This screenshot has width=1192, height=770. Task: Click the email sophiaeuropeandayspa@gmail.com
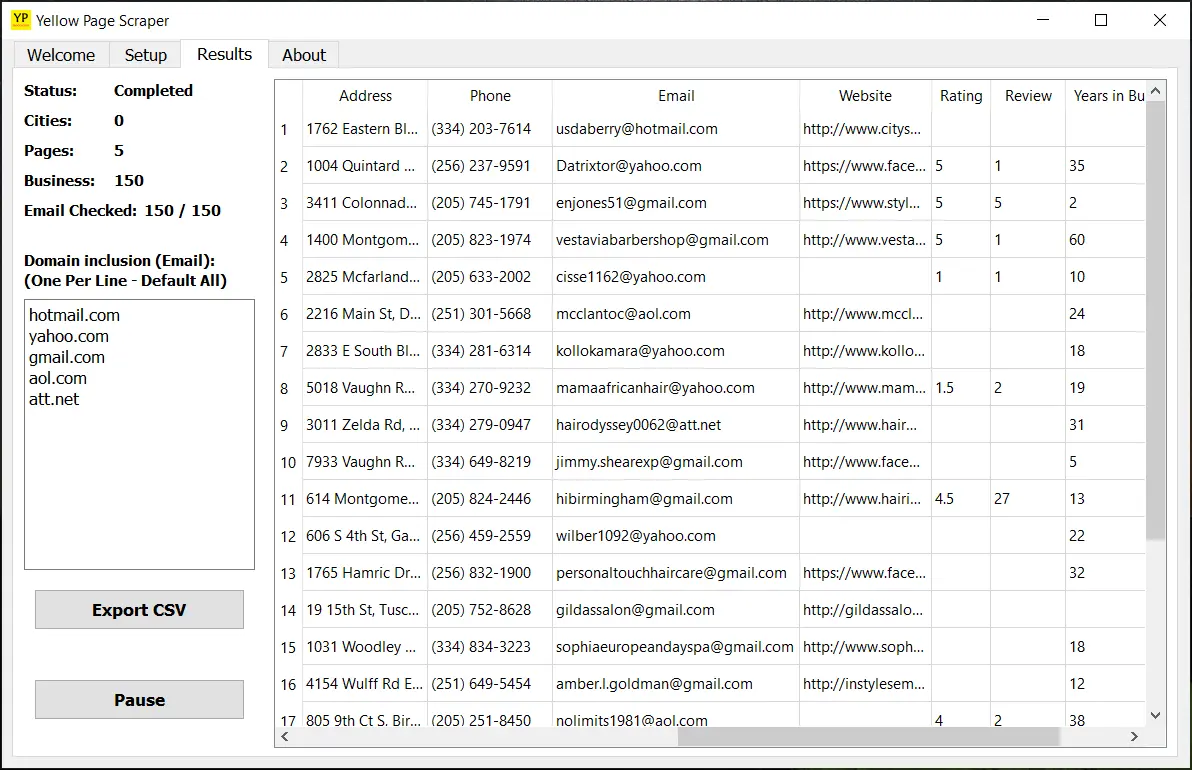(x=674, y=647)
